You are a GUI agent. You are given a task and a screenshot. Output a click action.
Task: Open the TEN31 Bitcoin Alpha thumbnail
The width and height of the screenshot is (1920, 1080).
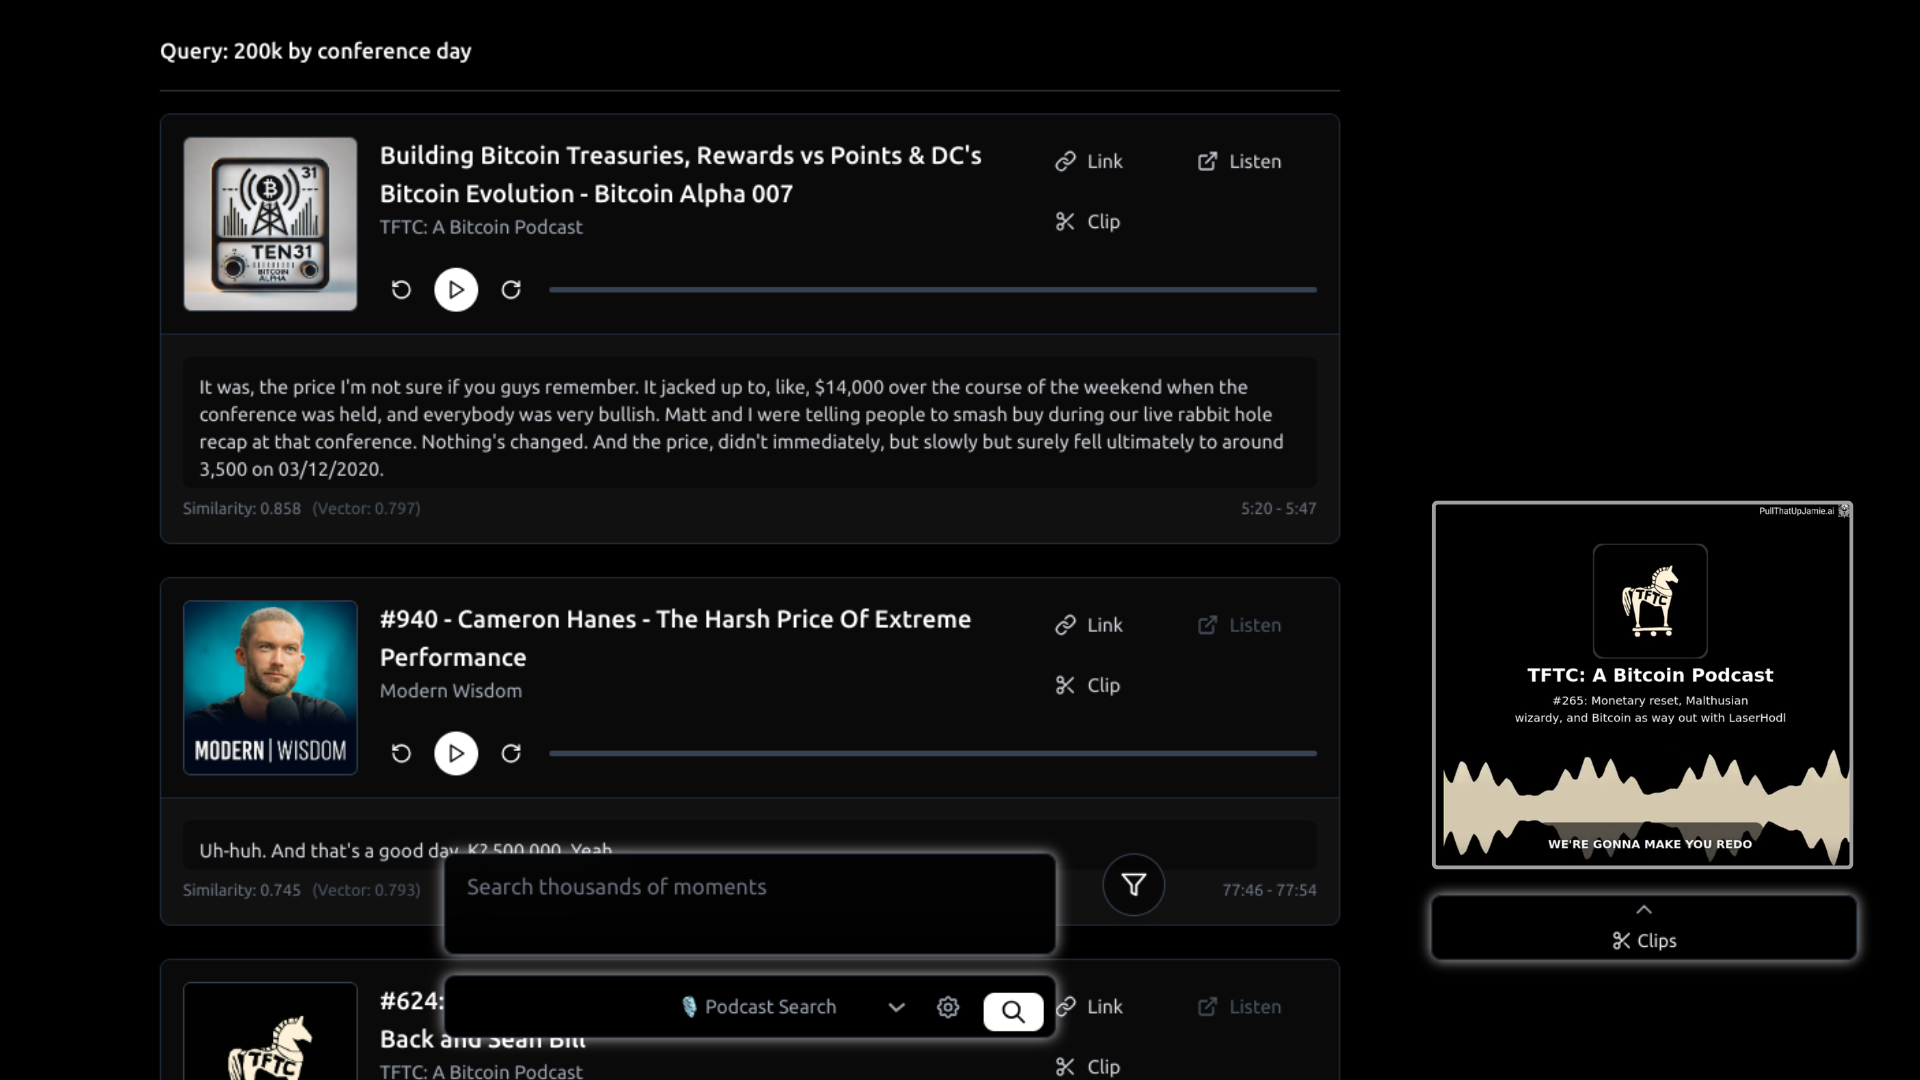[270, 224]
